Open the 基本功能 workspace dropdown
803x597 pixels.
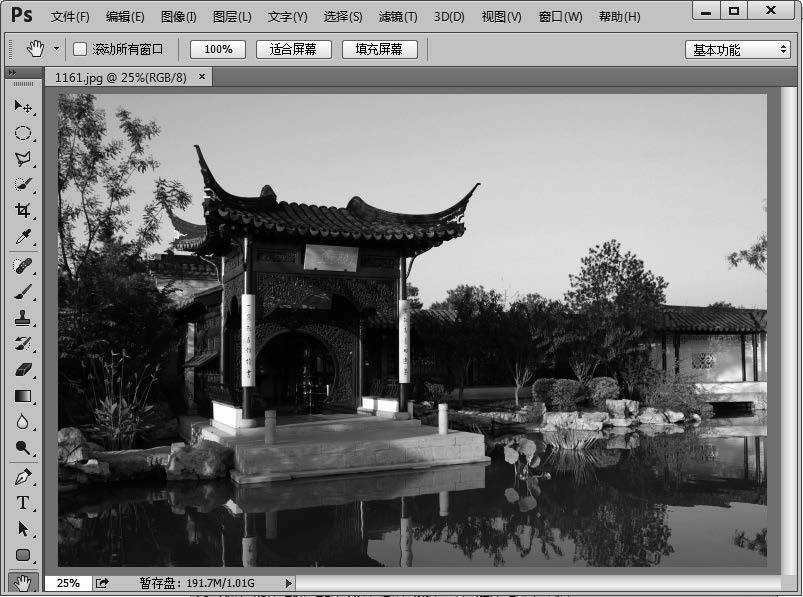(x=738, y=49)
